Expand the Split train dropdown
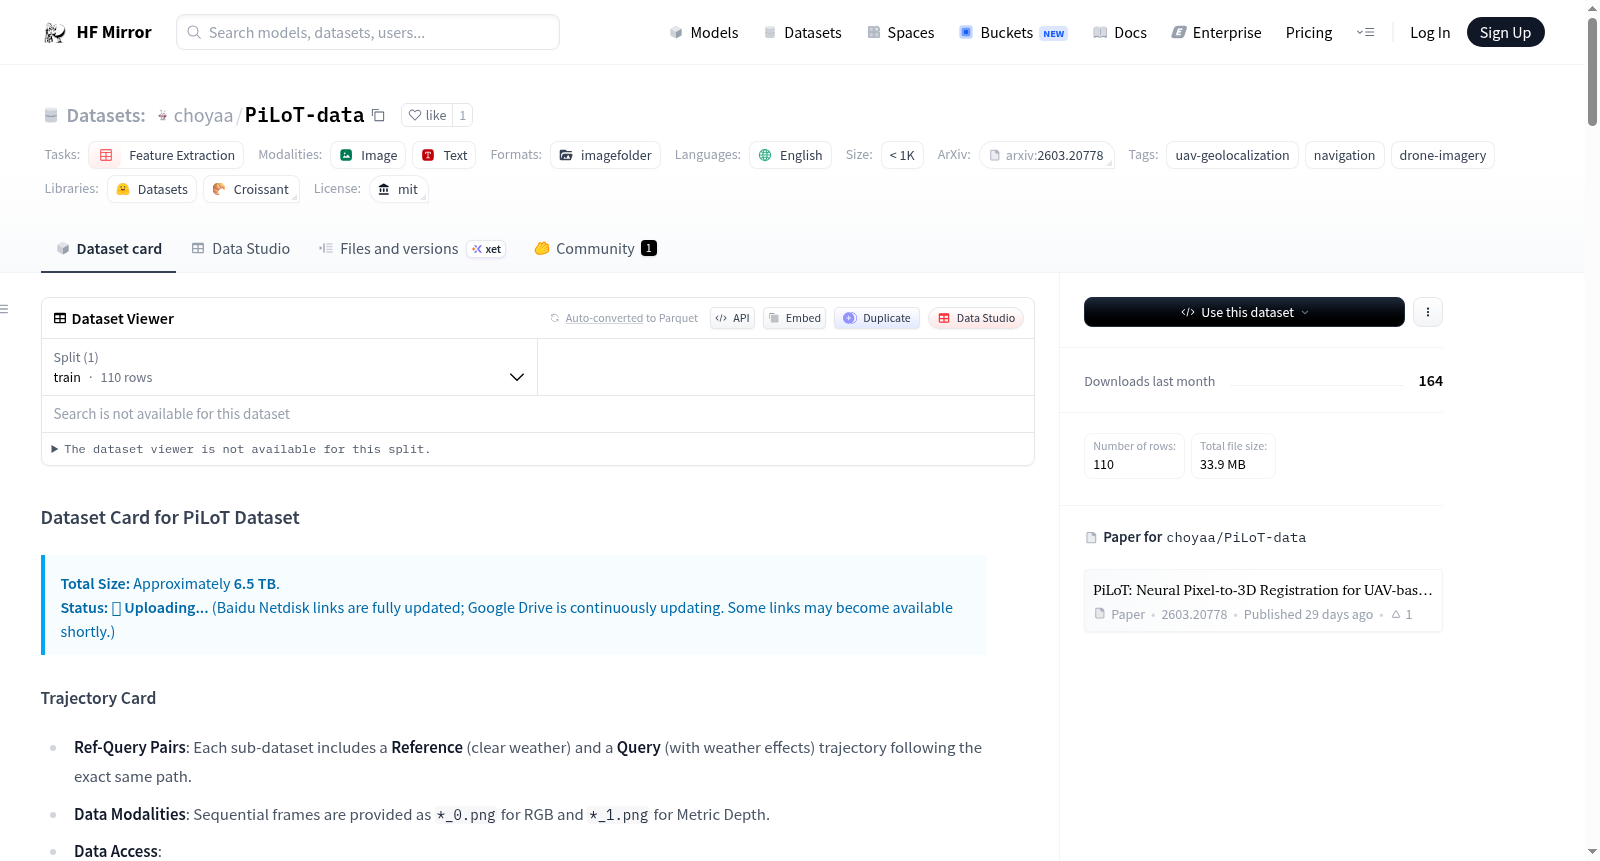1600x861 pixels. [289, 367]
